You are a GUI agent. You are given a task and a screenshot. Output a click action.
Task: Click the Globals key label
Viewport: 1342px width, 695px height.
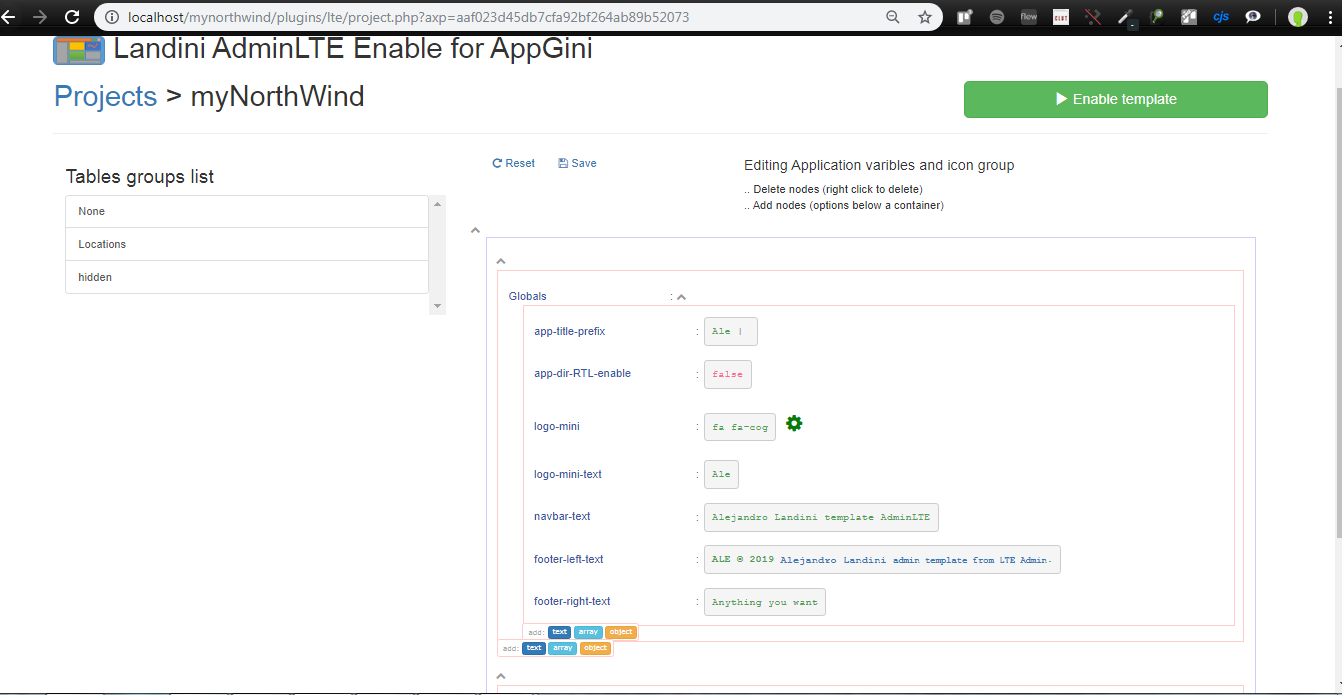click(528, 296)
